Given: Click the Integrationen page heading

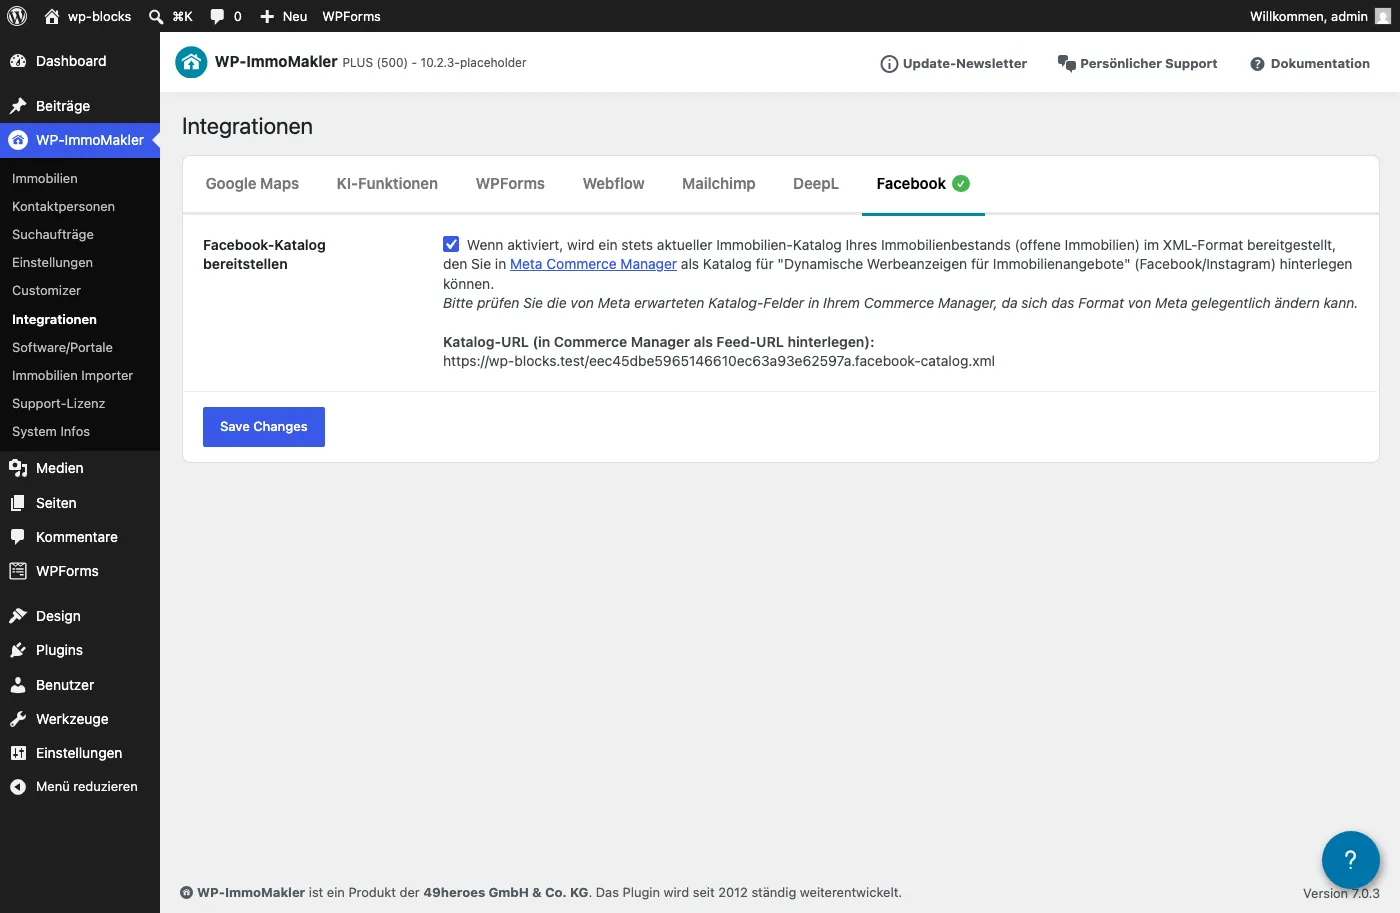Looking at the screenshot, I should (x=247, y=126).
